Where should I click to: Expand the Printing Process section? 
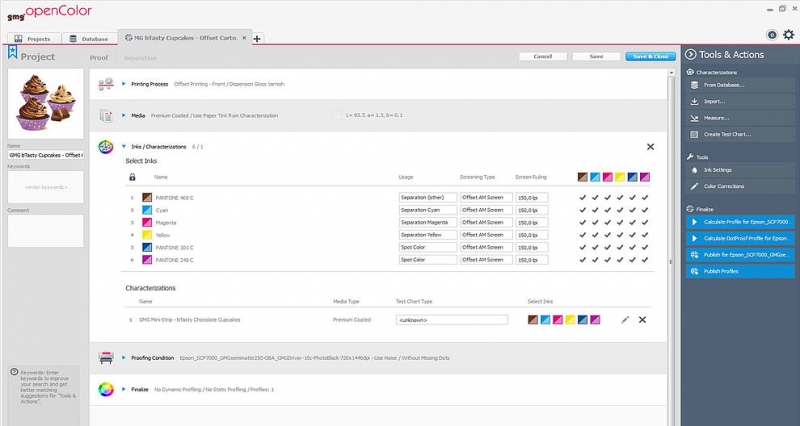click(x=123, y=84)
